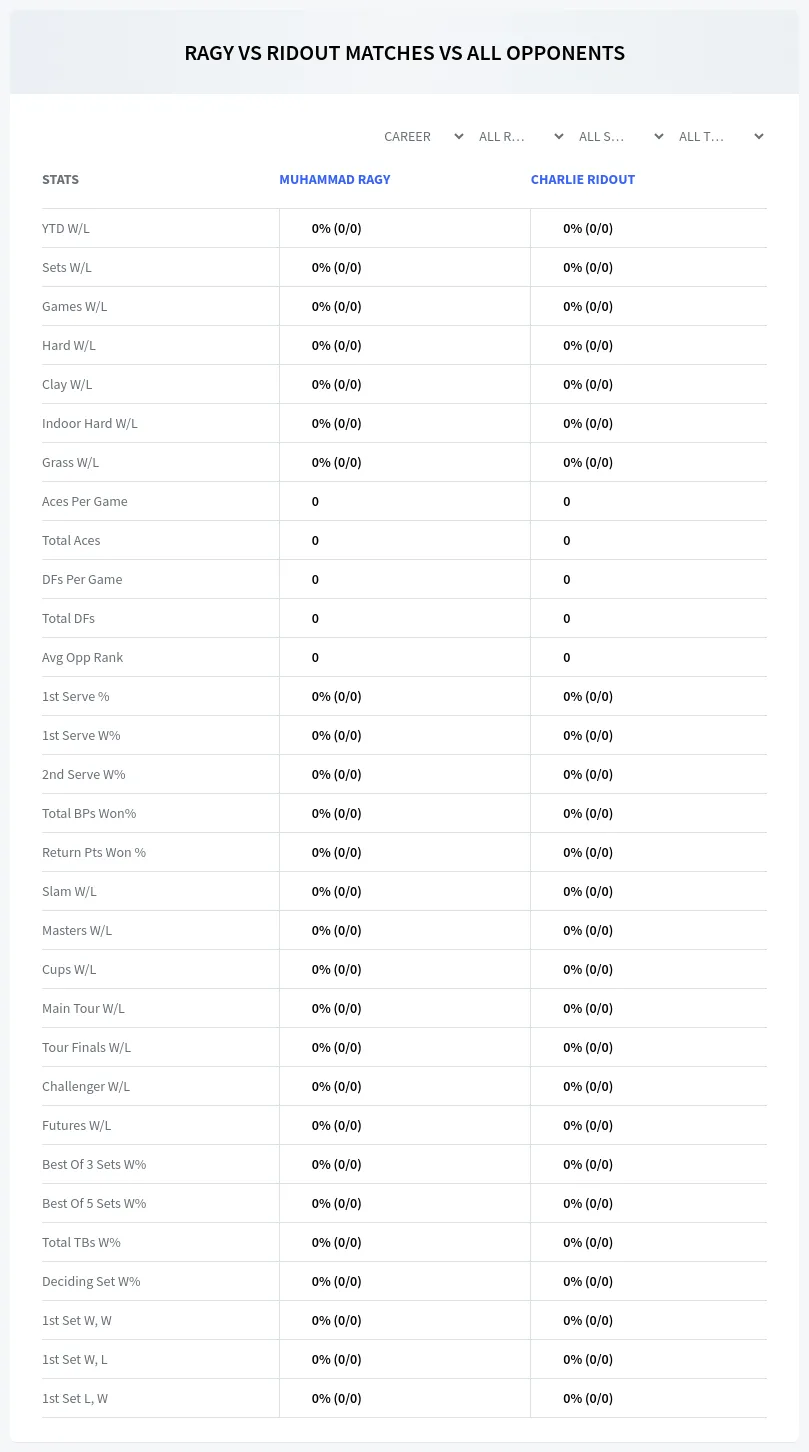Click the Deciding Set W% row label
Screen dimensions: 809x1452
click(x=91, y=1281)
